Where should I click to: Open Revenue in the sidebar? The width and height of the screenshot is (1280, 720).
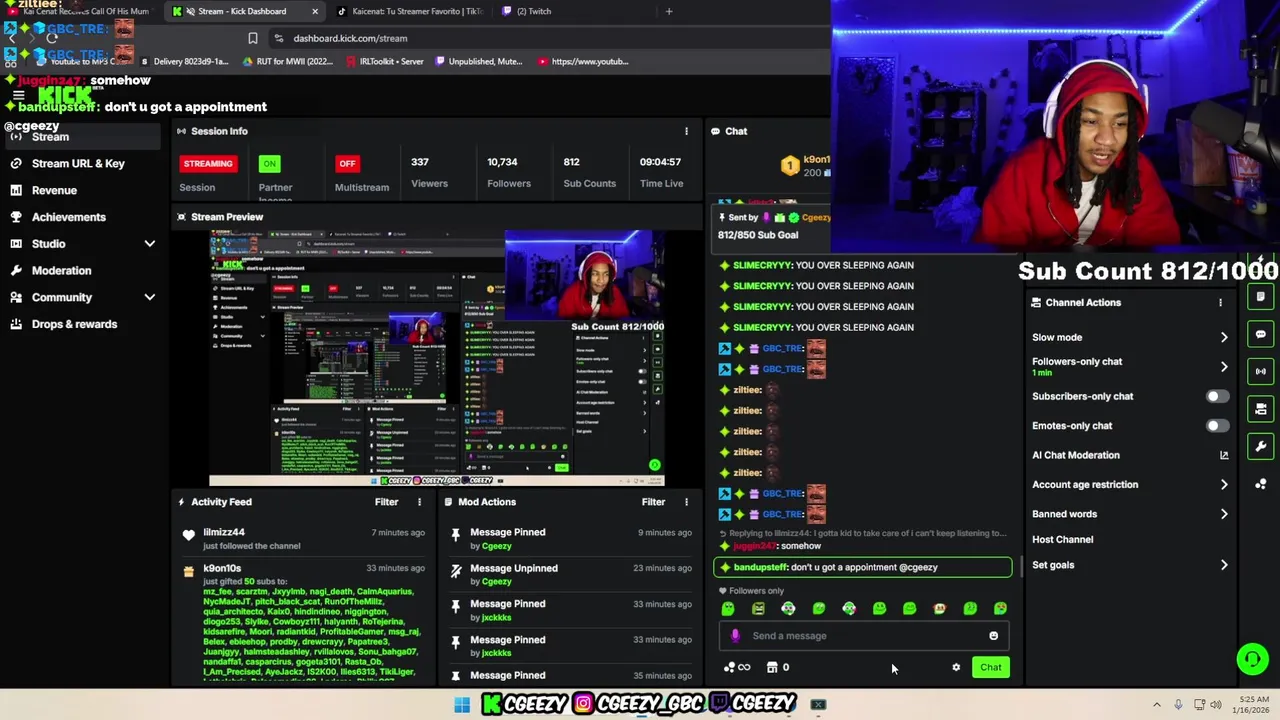click(x=54, y=190)
